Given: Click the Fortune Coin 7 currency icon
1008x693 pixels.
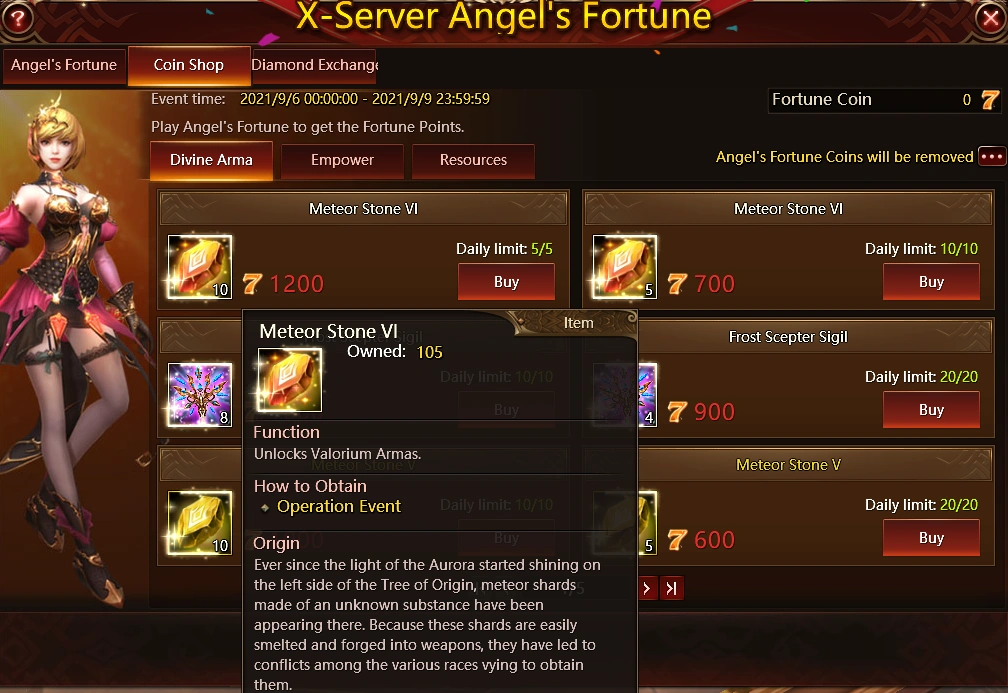Looking at the screenshot, I should (989, 100).
